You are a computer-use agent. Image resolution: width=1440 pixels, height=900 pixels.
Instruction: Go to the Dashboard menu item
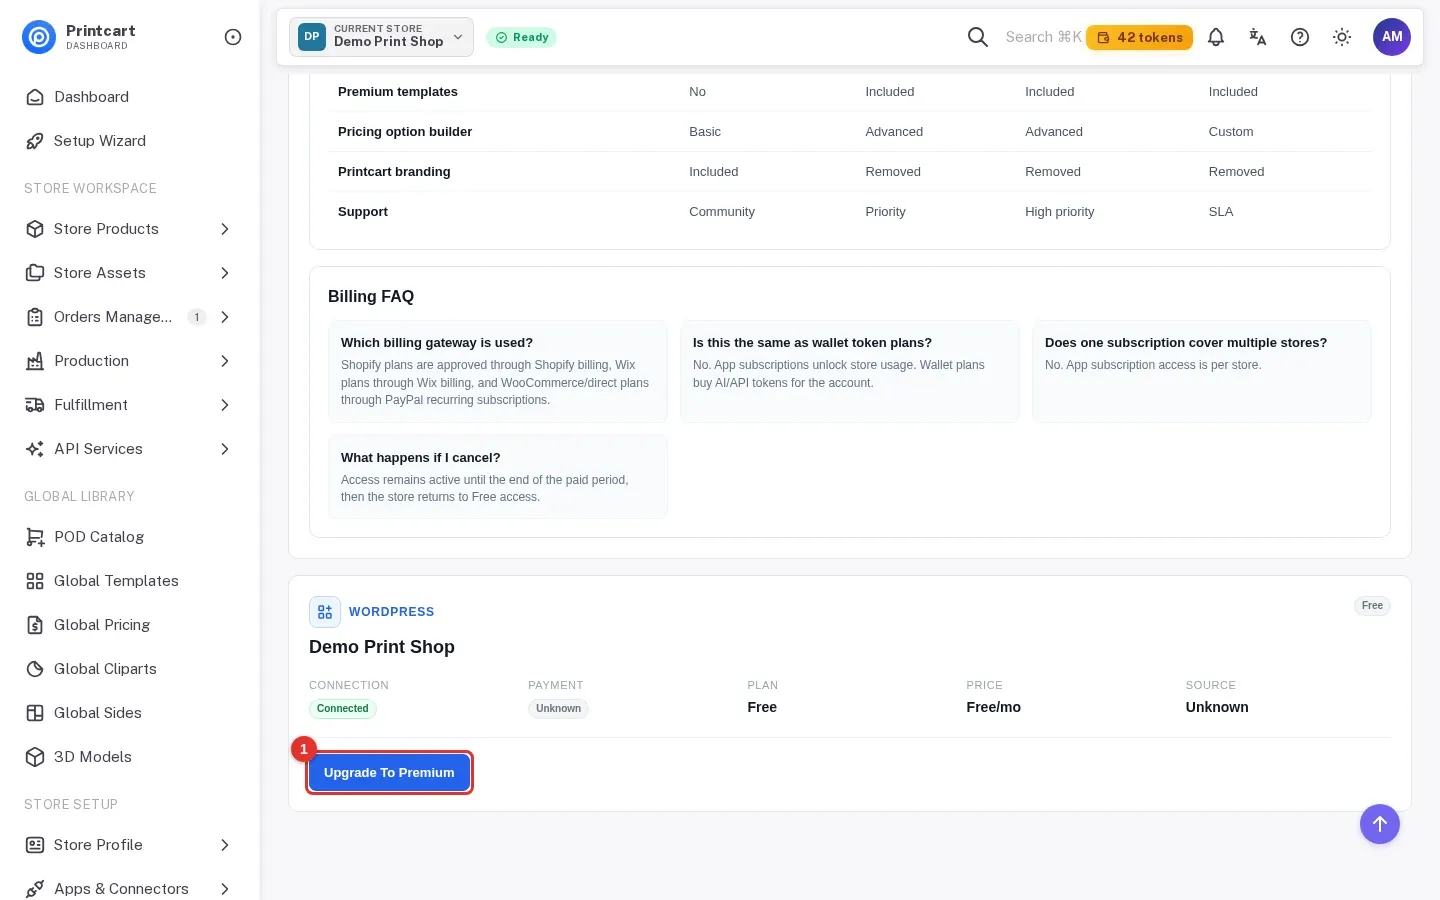pos(130,97)
